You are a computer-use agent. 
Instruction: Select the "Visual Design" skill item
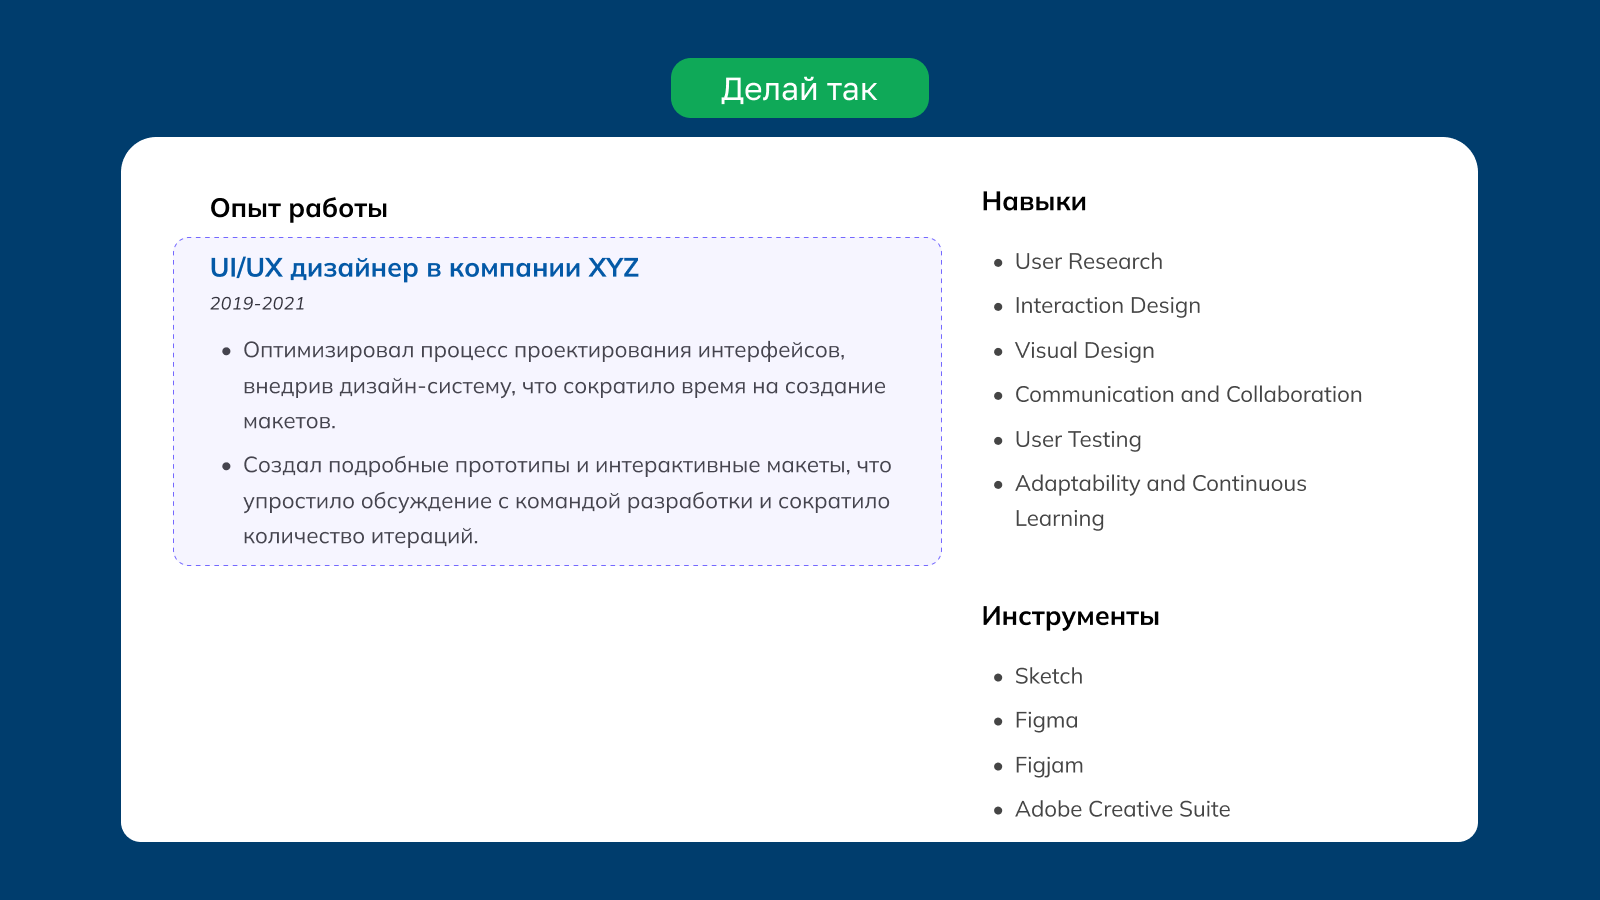[1084, 351]
